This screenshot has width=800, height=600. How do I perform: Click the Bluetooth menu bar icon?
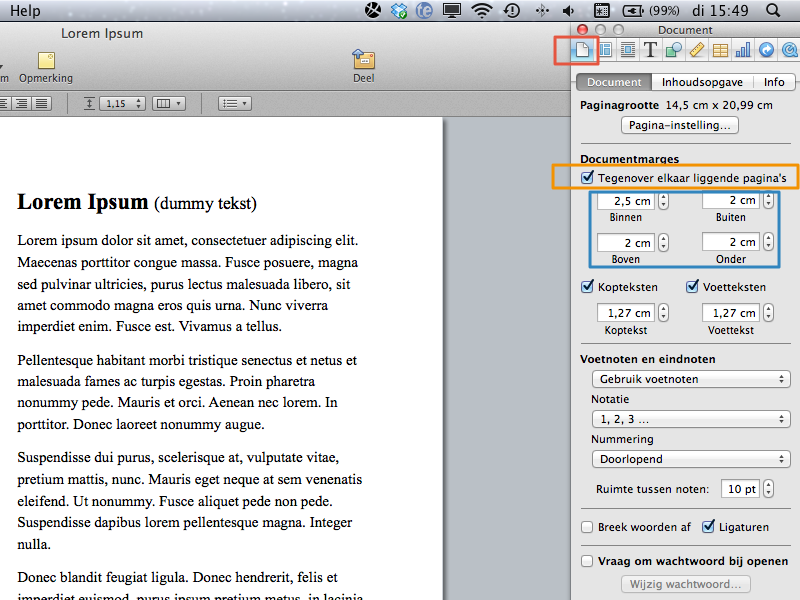(x=542, y=10)
